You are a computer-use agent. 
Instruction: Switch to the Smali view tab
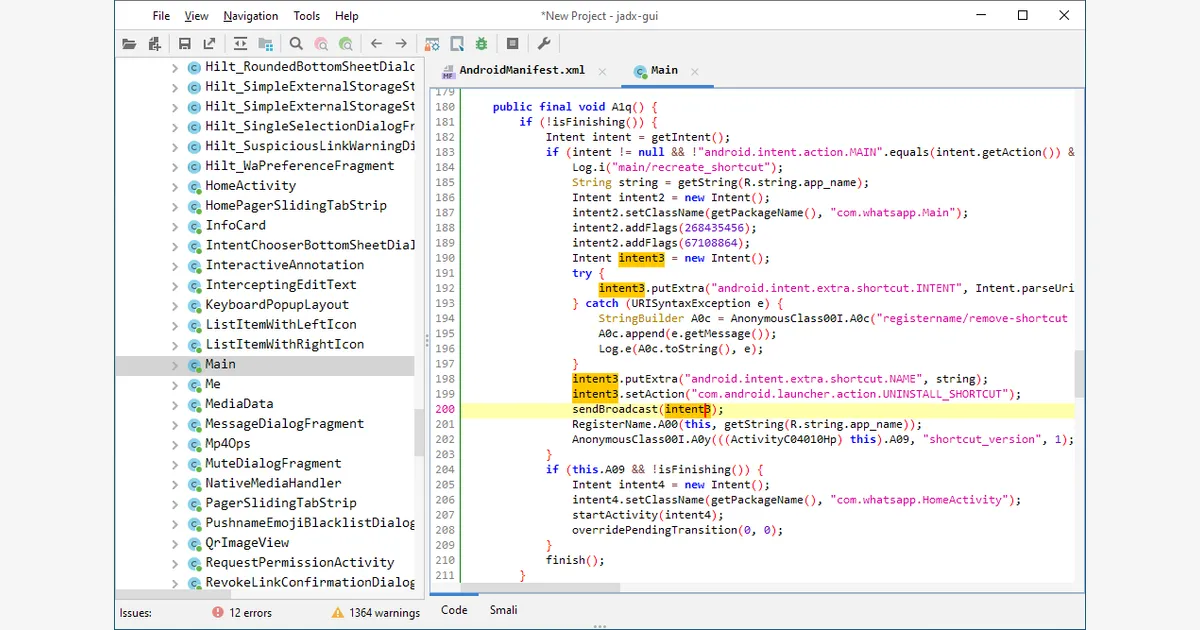point(503,610)
